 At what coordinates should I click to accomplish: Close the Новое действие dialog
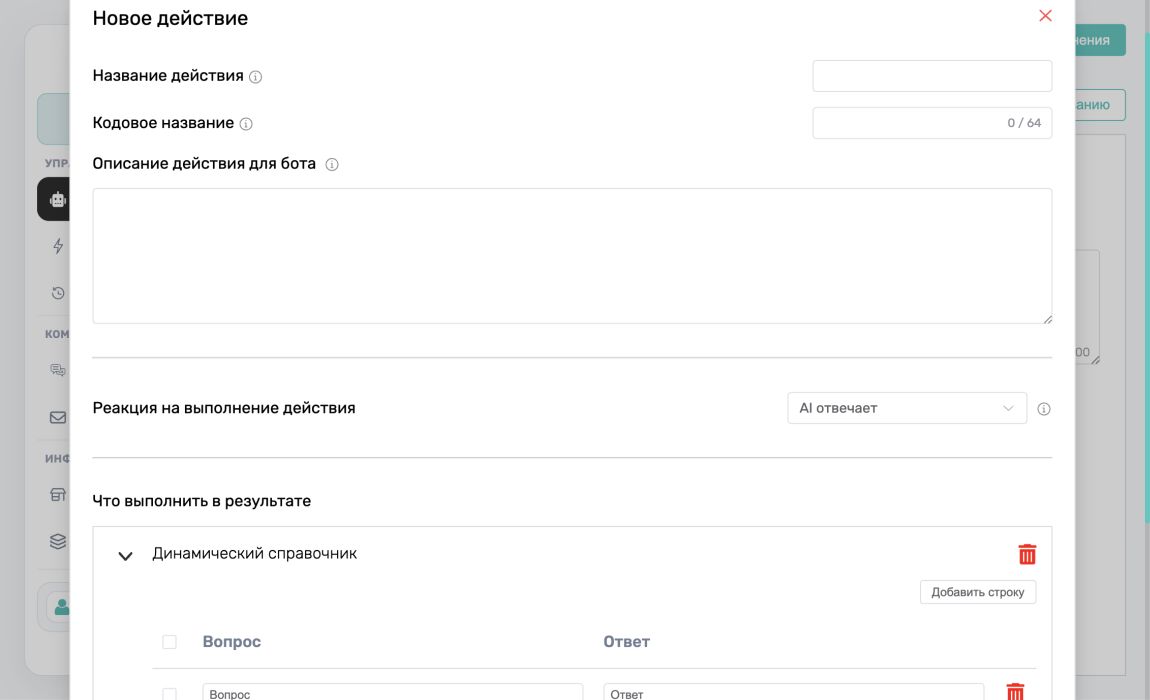(x=1045, y=15)
